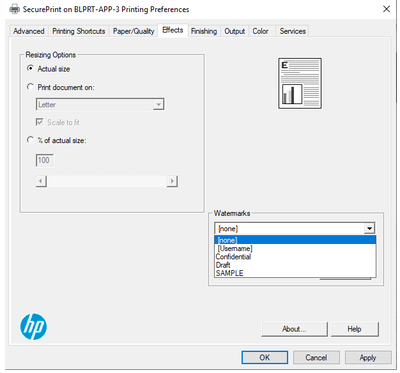Click the OK button

(265, 357)
